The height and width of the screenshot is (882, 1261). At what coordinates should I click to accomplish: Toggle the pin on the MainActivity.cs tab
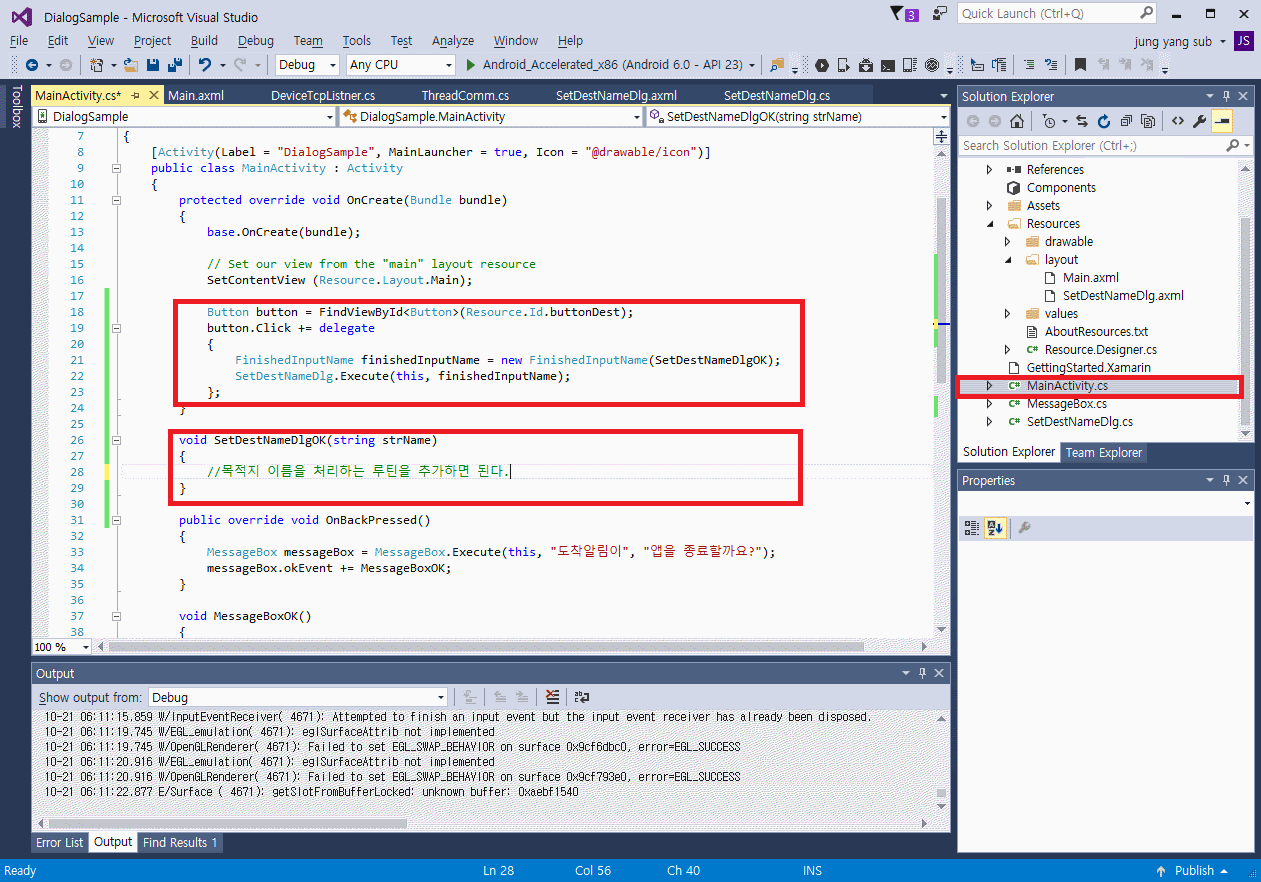coord(137,96)
